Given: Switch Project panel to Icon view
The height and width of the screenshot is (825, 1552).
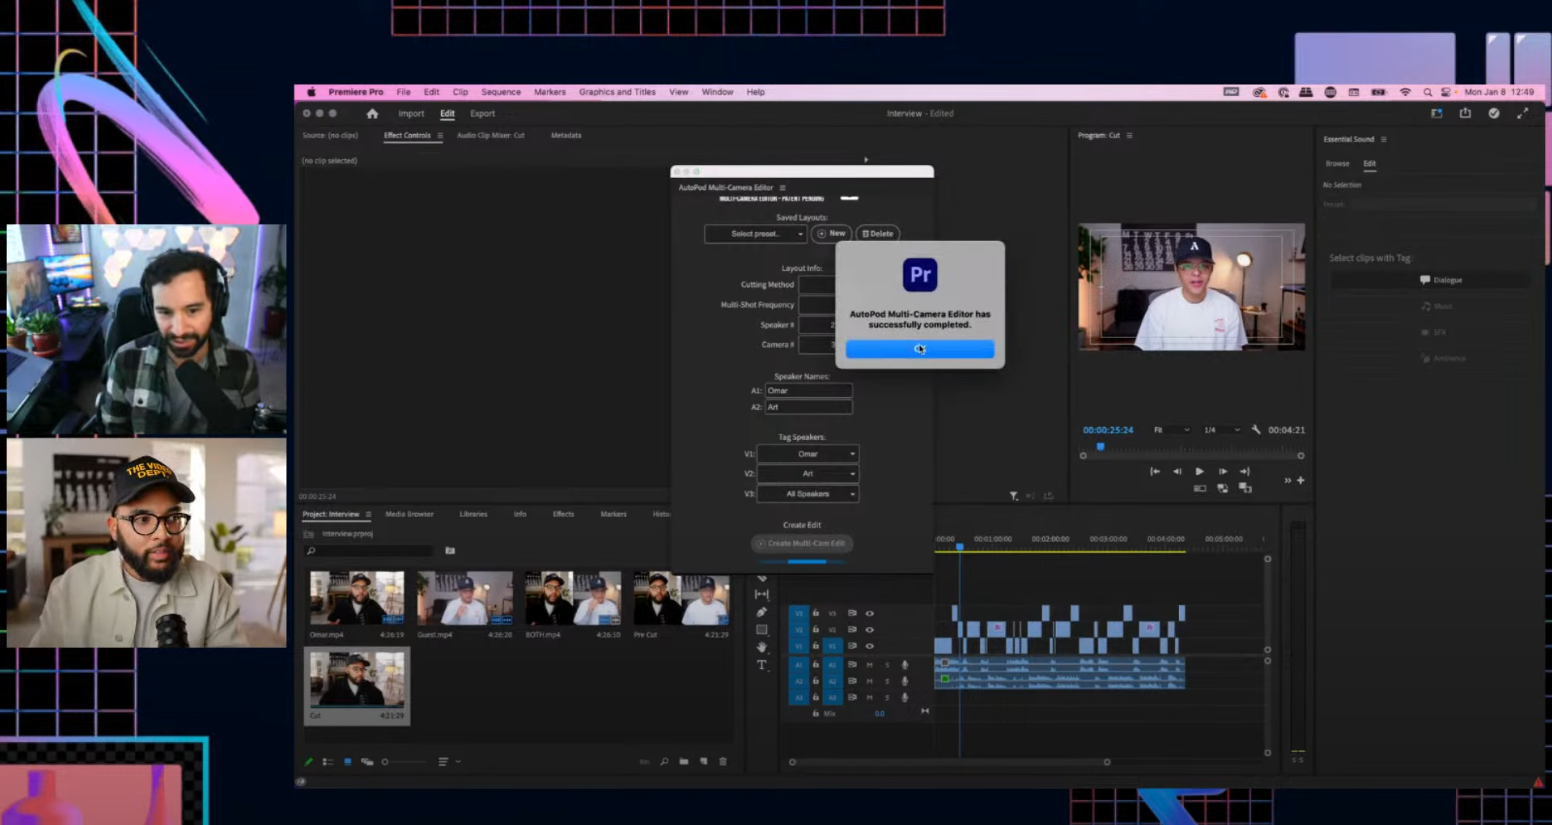Looking at the screenshot, I should [x=348, y=762].
